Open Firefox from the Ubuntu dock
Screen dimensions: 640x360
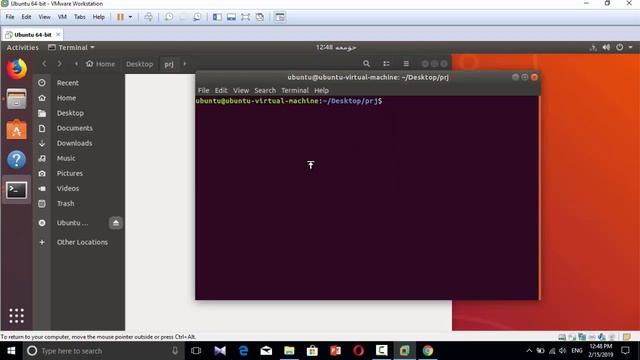pos(16,69)
